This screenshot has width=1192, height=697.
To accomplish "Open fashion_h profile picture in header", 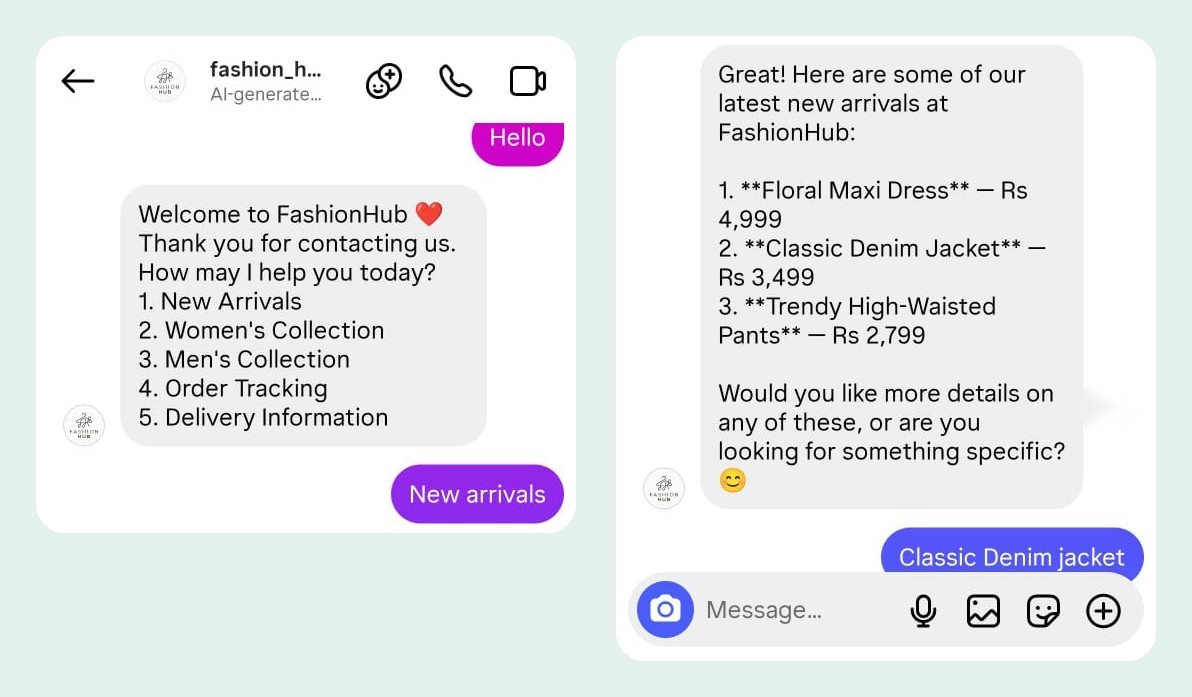I will coord(165,81).
